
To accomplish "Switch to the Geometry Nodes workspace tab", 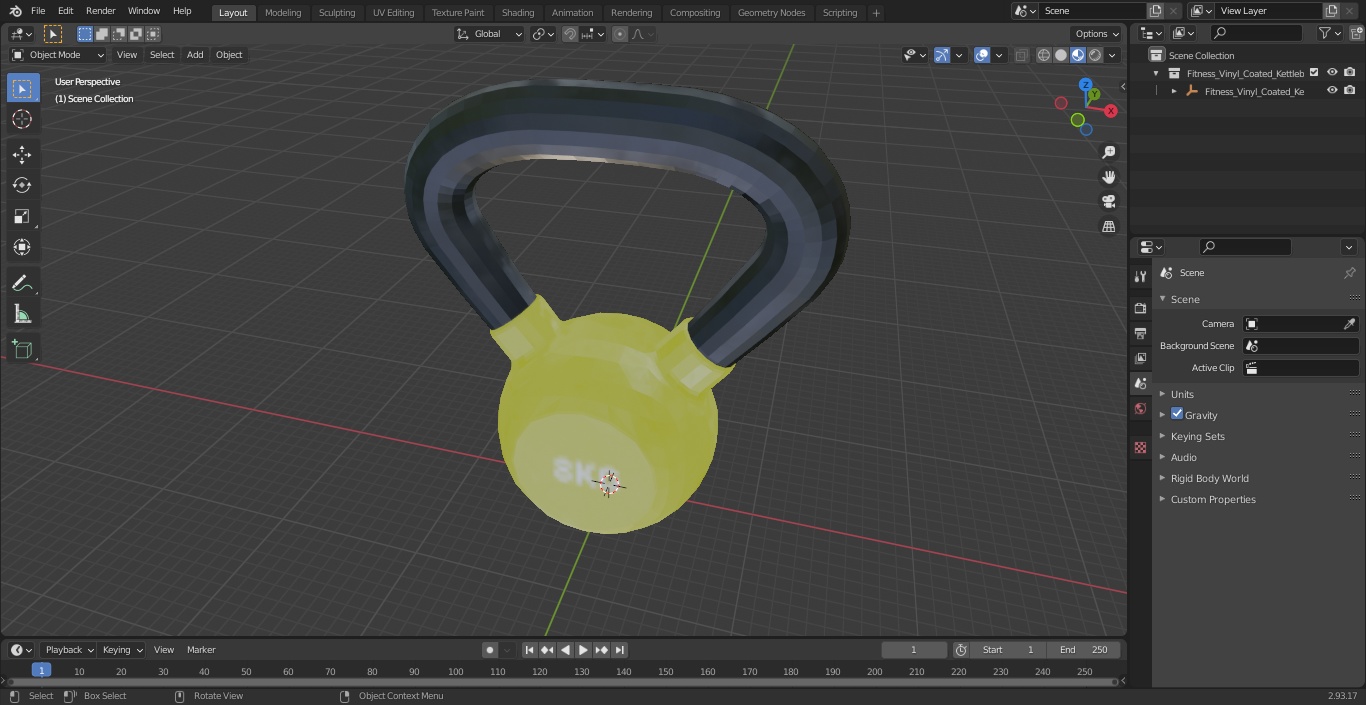I will pyautogui.click(x=771, y=13).
